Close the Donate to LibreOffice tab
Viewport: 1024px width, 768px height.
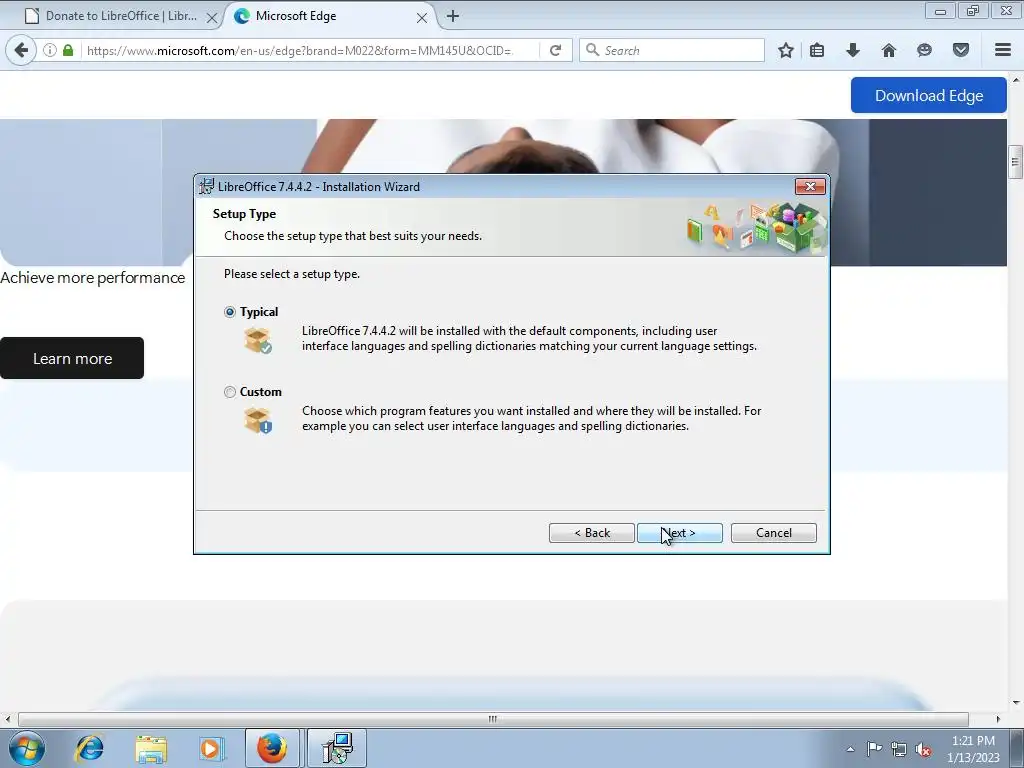212,18
